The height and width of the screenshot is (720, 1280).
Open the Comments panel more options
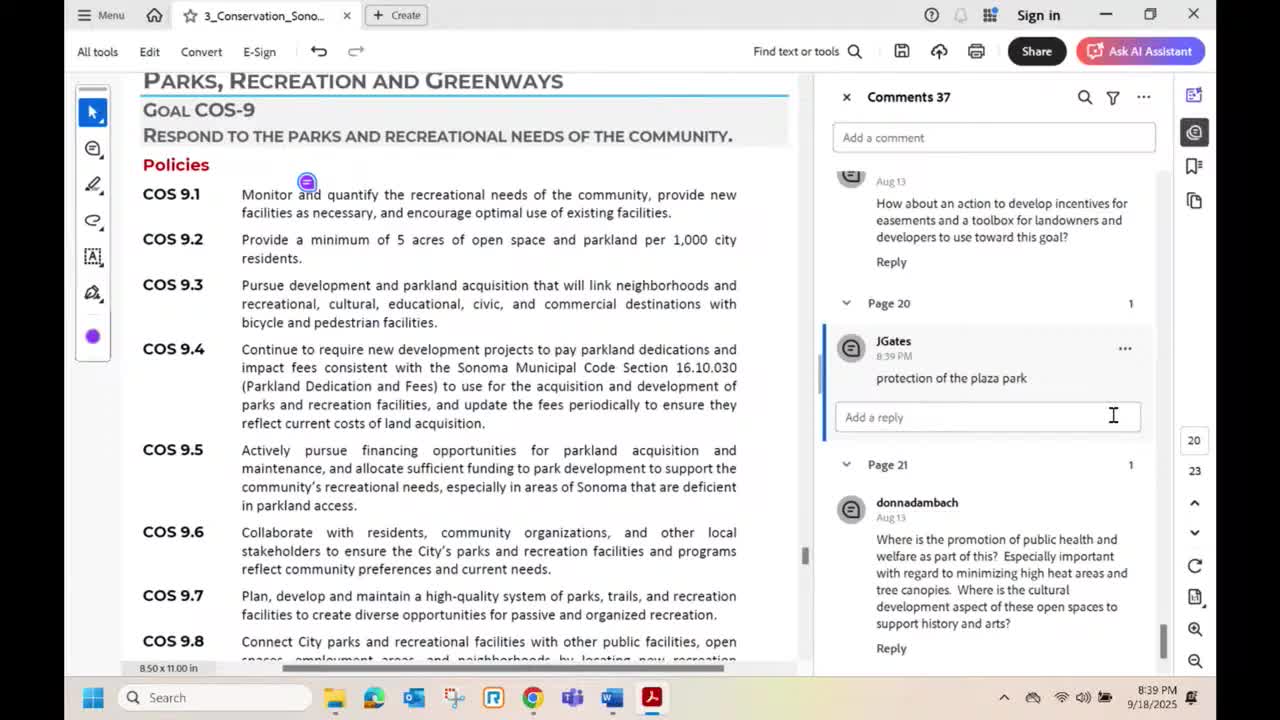coord(1143,97)
